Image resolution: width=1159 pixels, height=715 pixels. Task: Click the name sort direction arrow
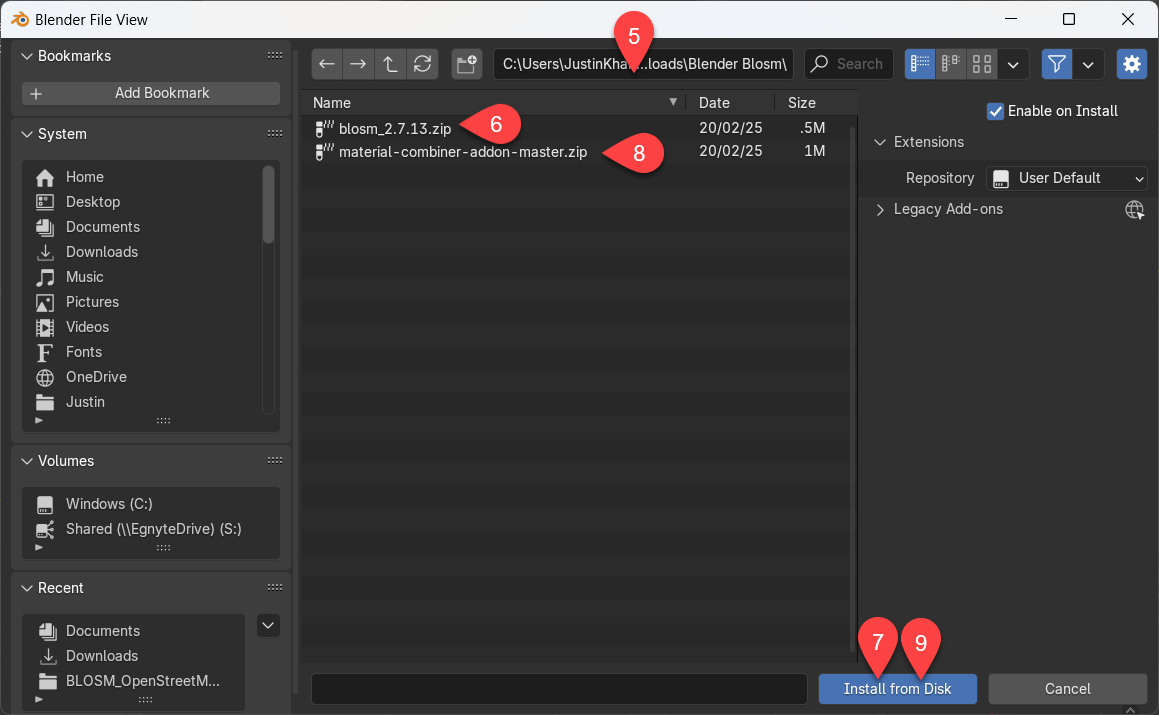tap(673, 102)
